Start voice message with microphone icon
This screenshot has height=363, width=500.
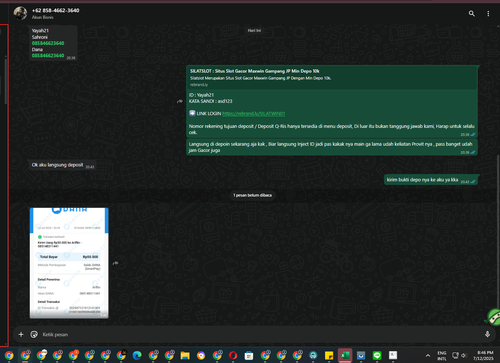click(x=487, y=334)
